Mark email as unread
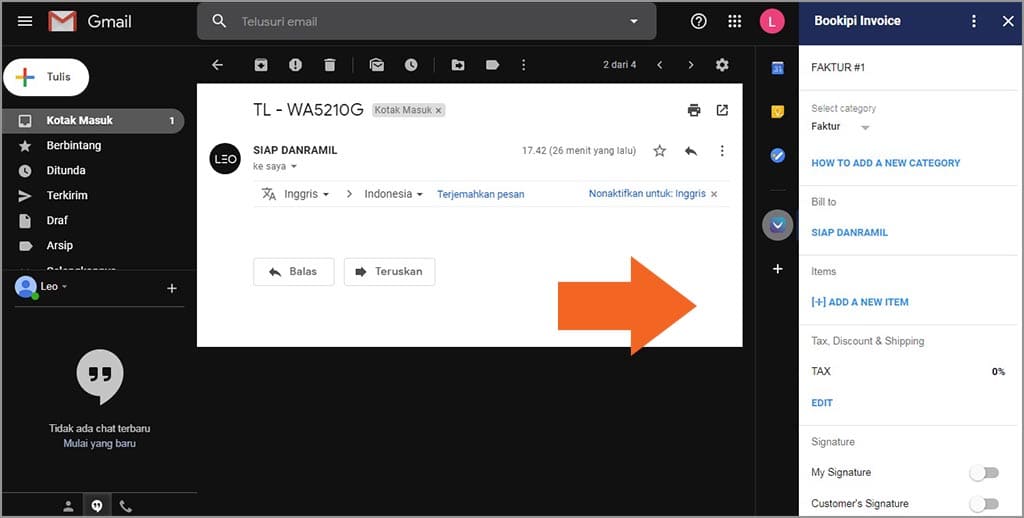Viewport: 1024px width, 518px height. pos(377,65)
